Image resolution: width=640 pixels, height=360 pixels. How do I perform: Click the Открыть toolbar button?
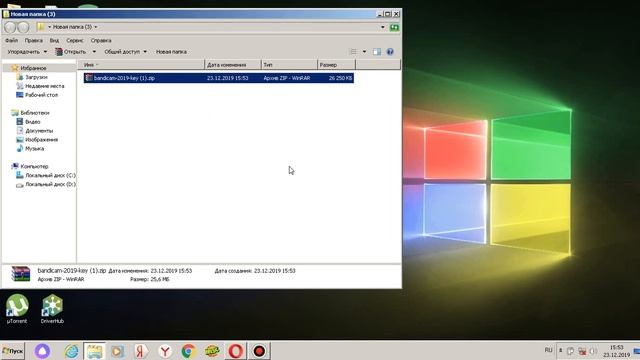(x=71, y=52)
